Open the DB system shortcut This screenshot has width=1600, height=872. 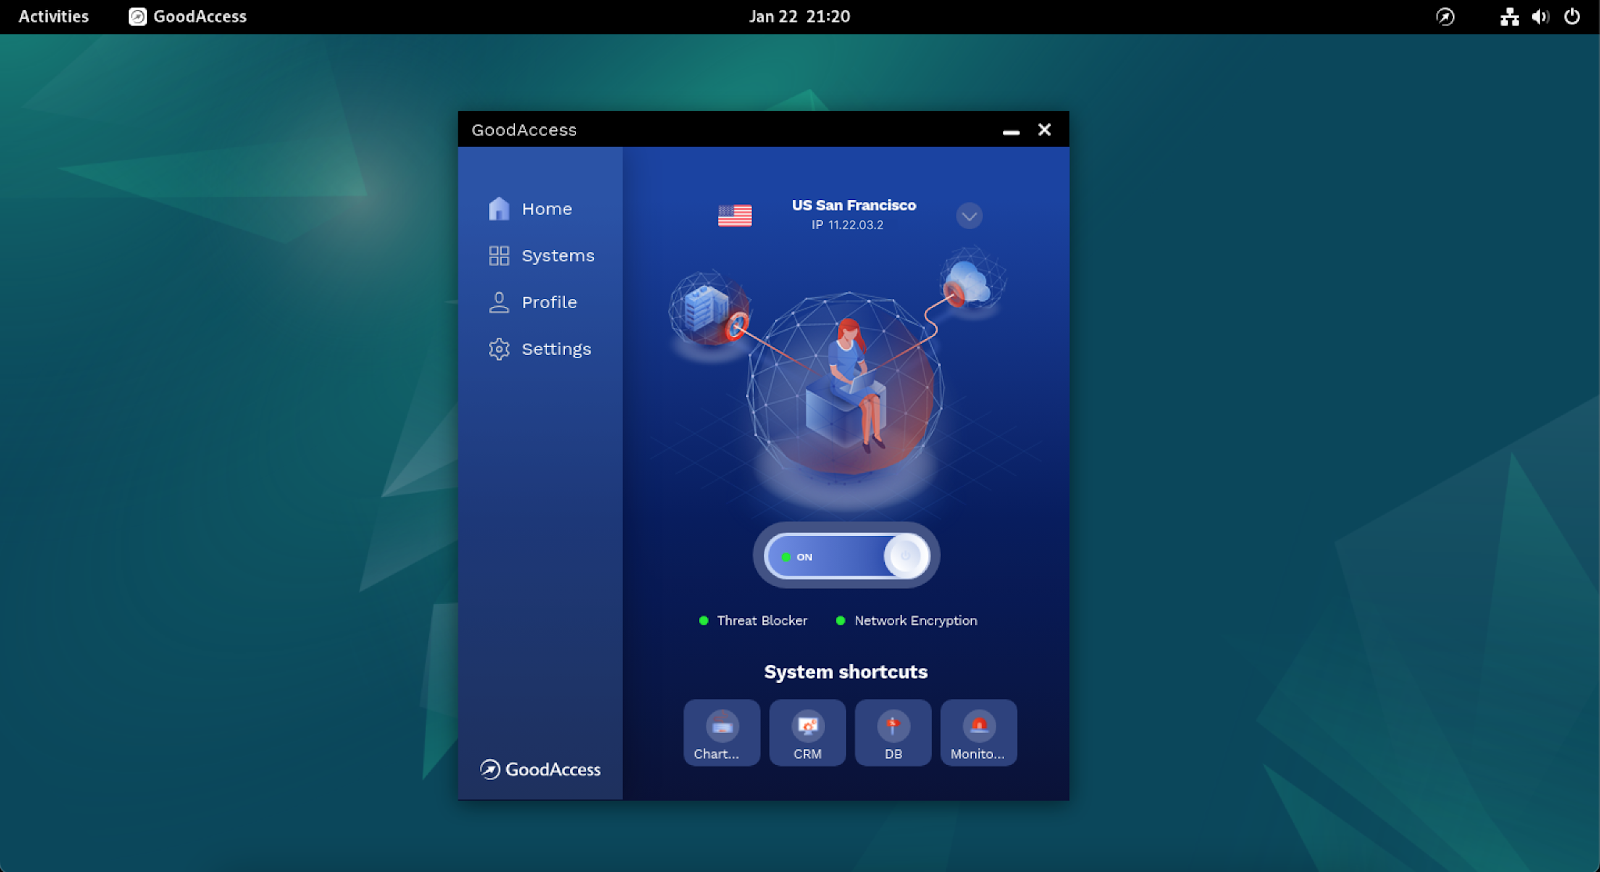tap(893, 733)
